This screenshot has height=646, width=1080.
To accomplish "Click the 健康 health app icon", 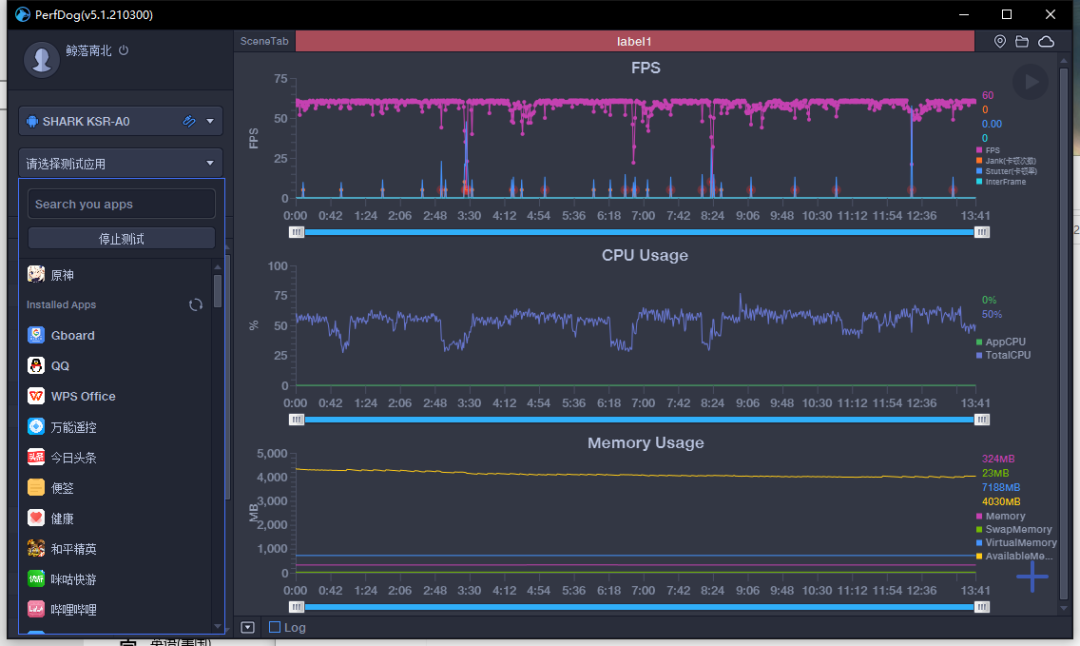I will point(36,517).
